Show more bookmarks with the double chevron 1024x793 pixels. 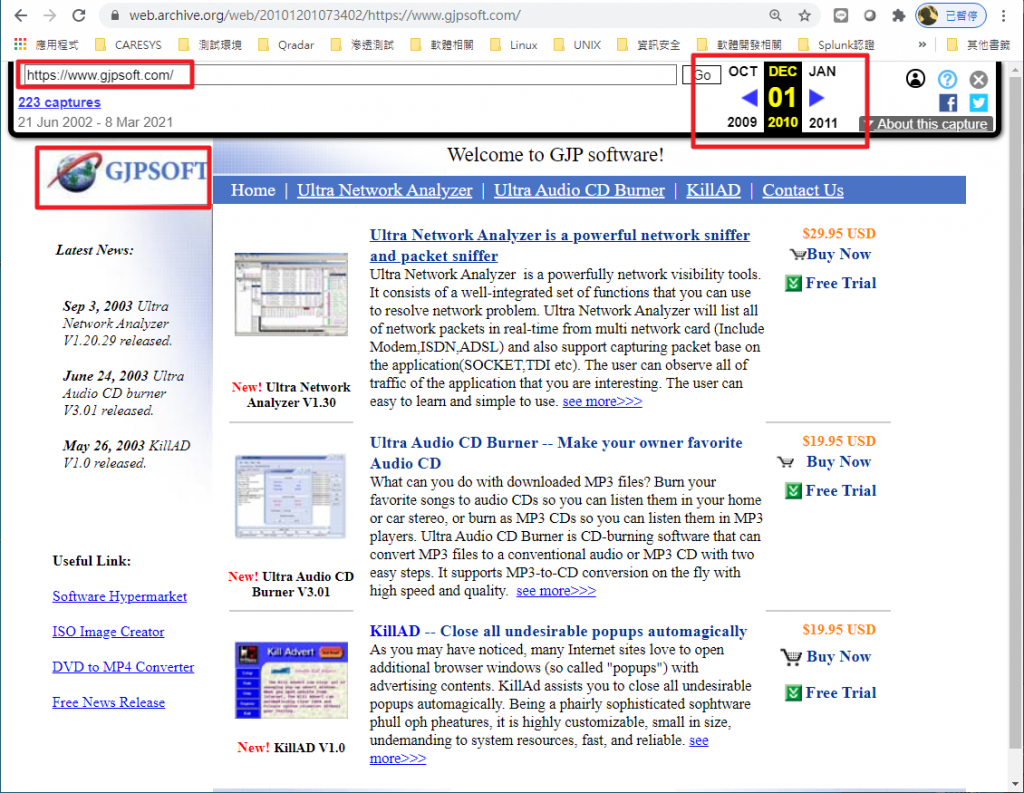point(922,44)
